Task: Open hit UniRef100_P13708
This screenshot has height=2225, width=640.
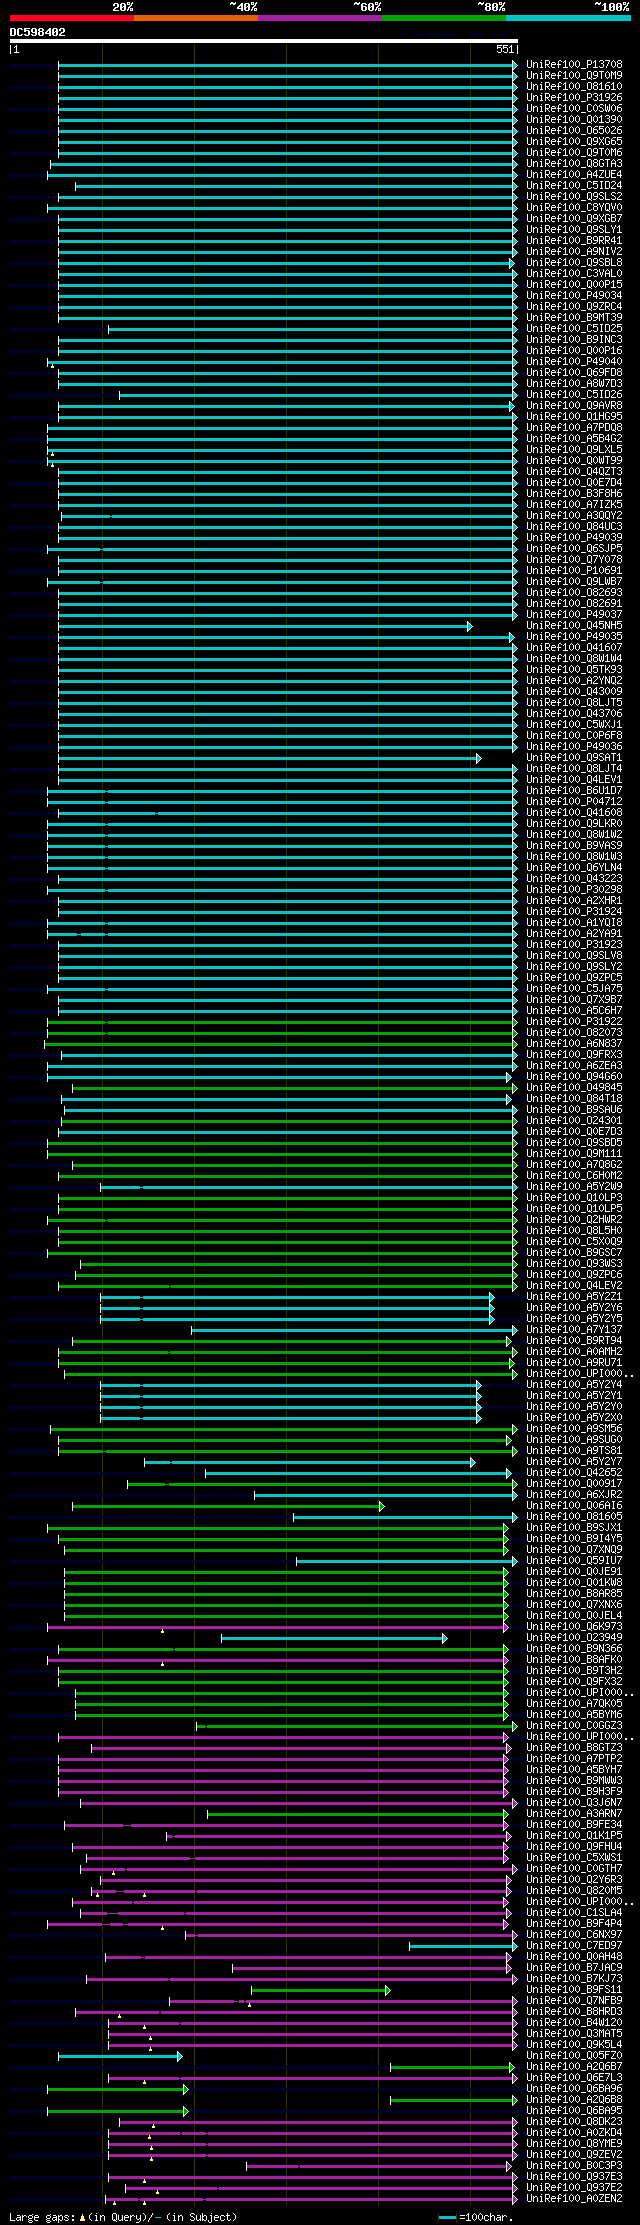Action: [x=574, y=65]
